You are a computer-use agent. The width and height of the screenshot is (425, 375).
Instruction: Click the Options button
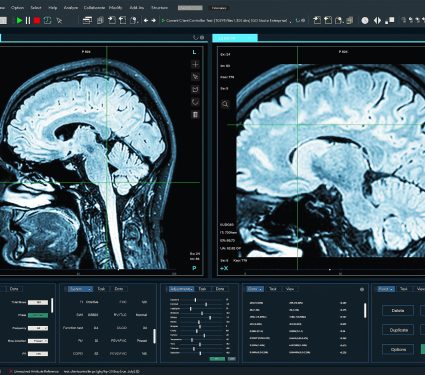tap(398, 349)
